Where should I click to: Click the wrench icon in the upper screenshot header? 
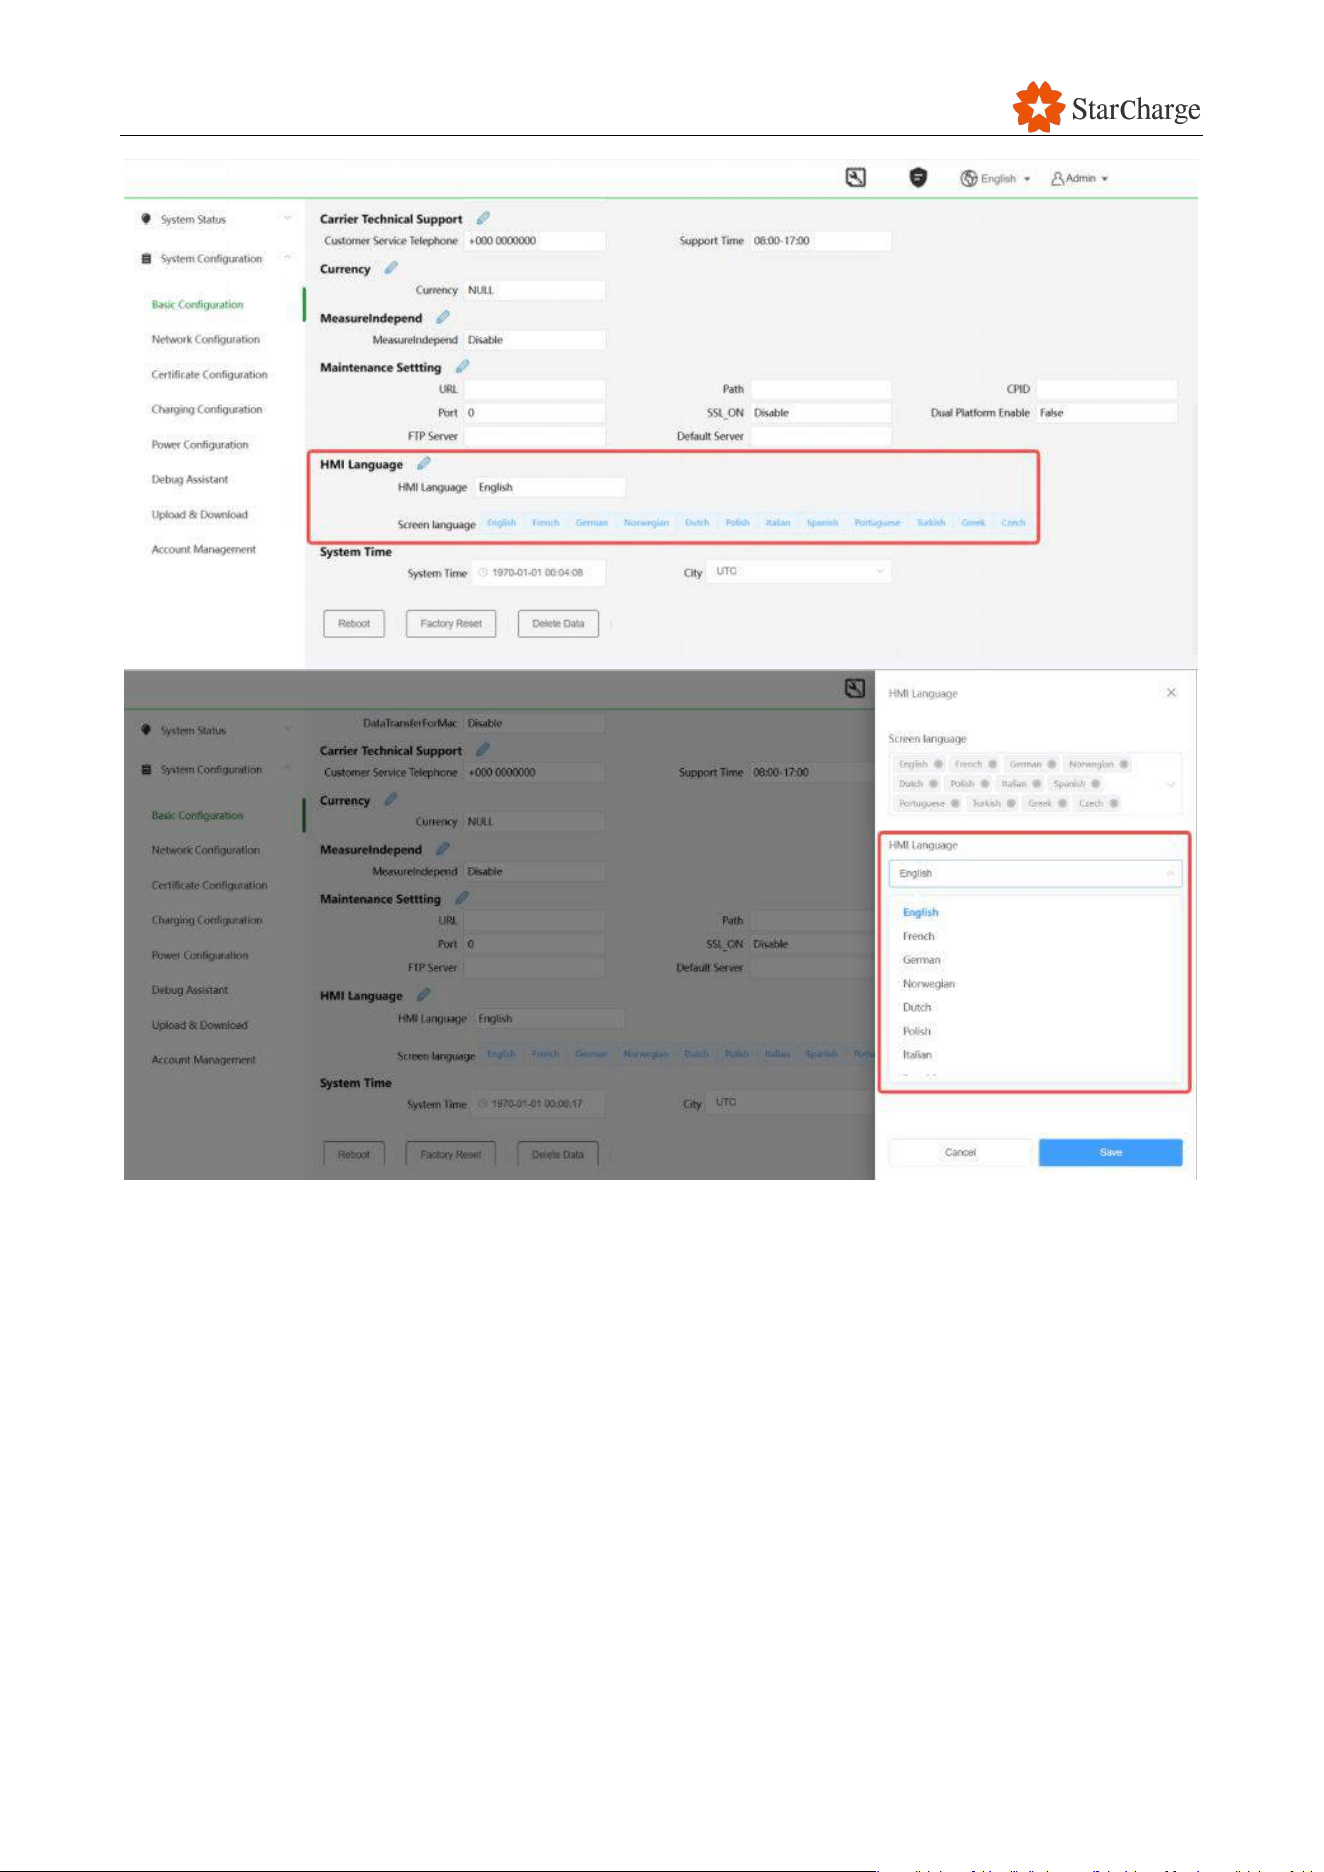point(855,178)
